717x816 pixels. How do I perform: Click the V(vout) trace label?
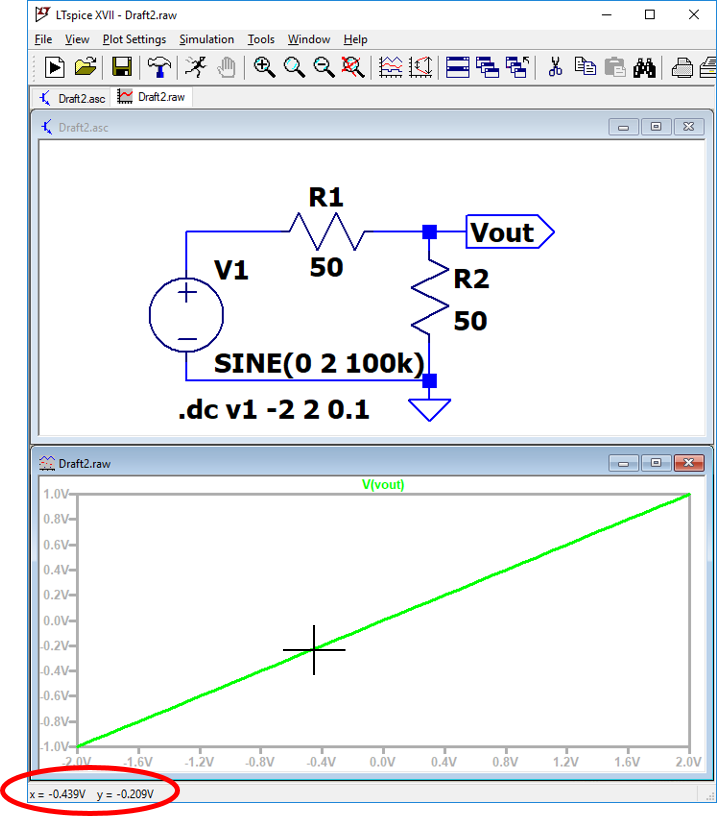pyautogui.click(x=383, y=485)
